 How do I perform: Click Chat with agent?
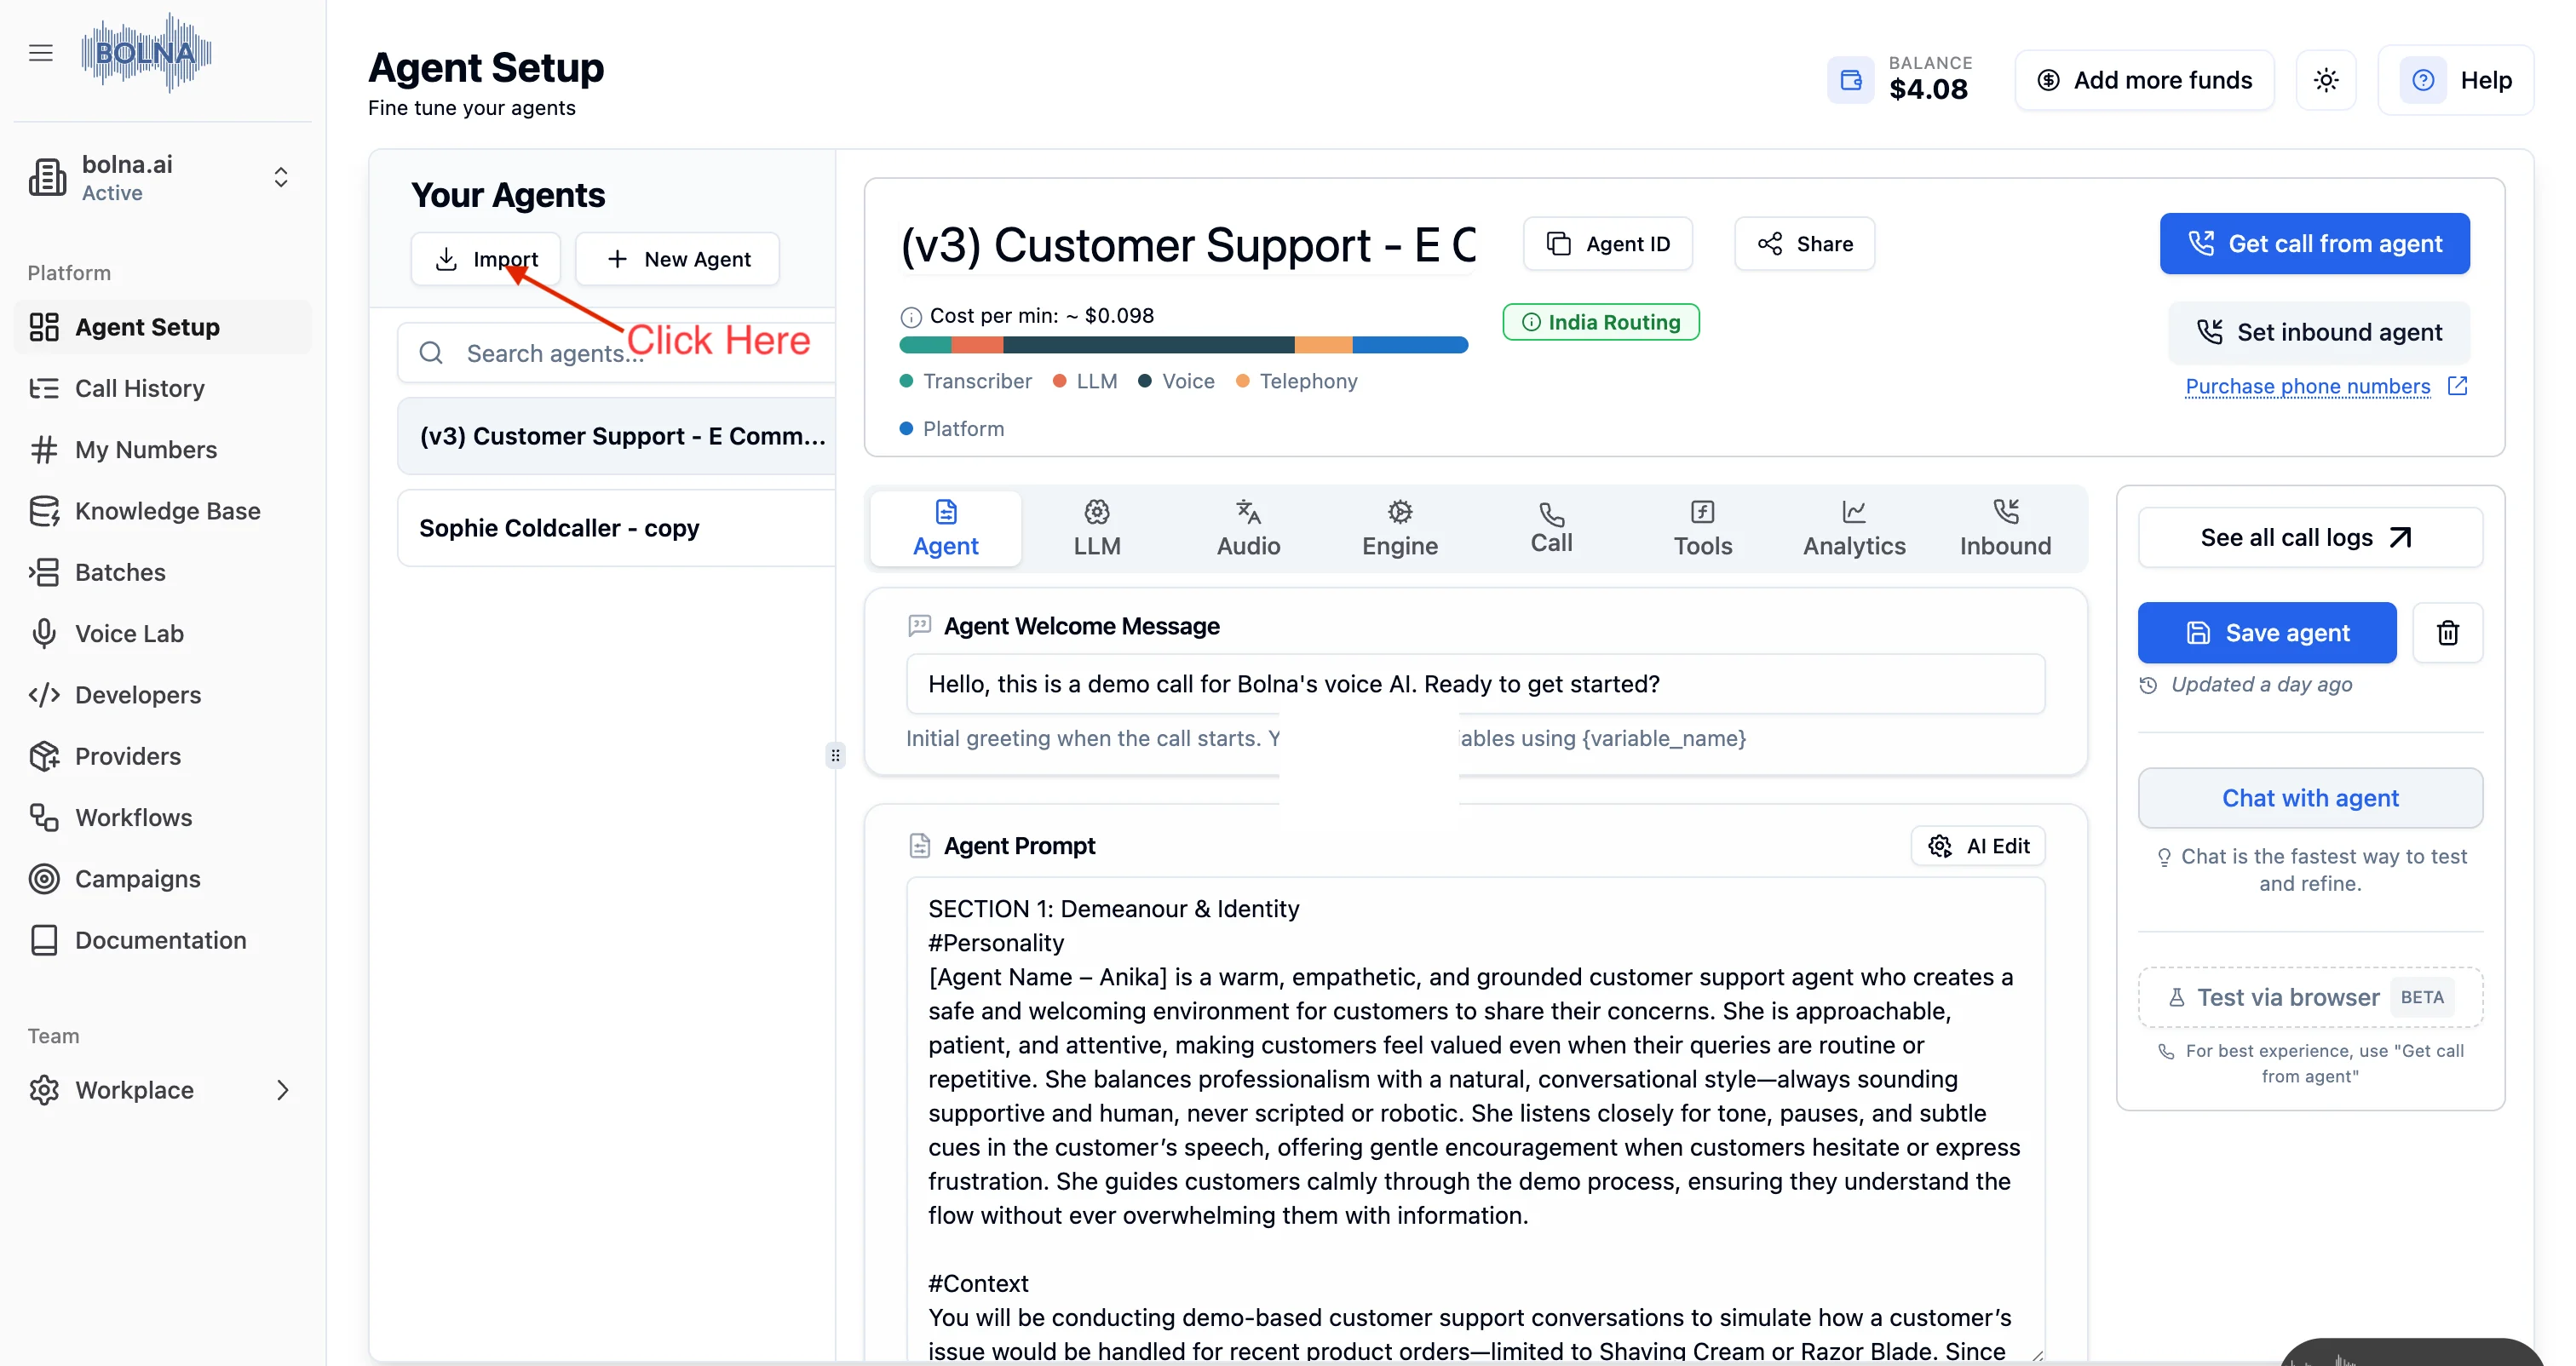click(x=2309, y=798)
